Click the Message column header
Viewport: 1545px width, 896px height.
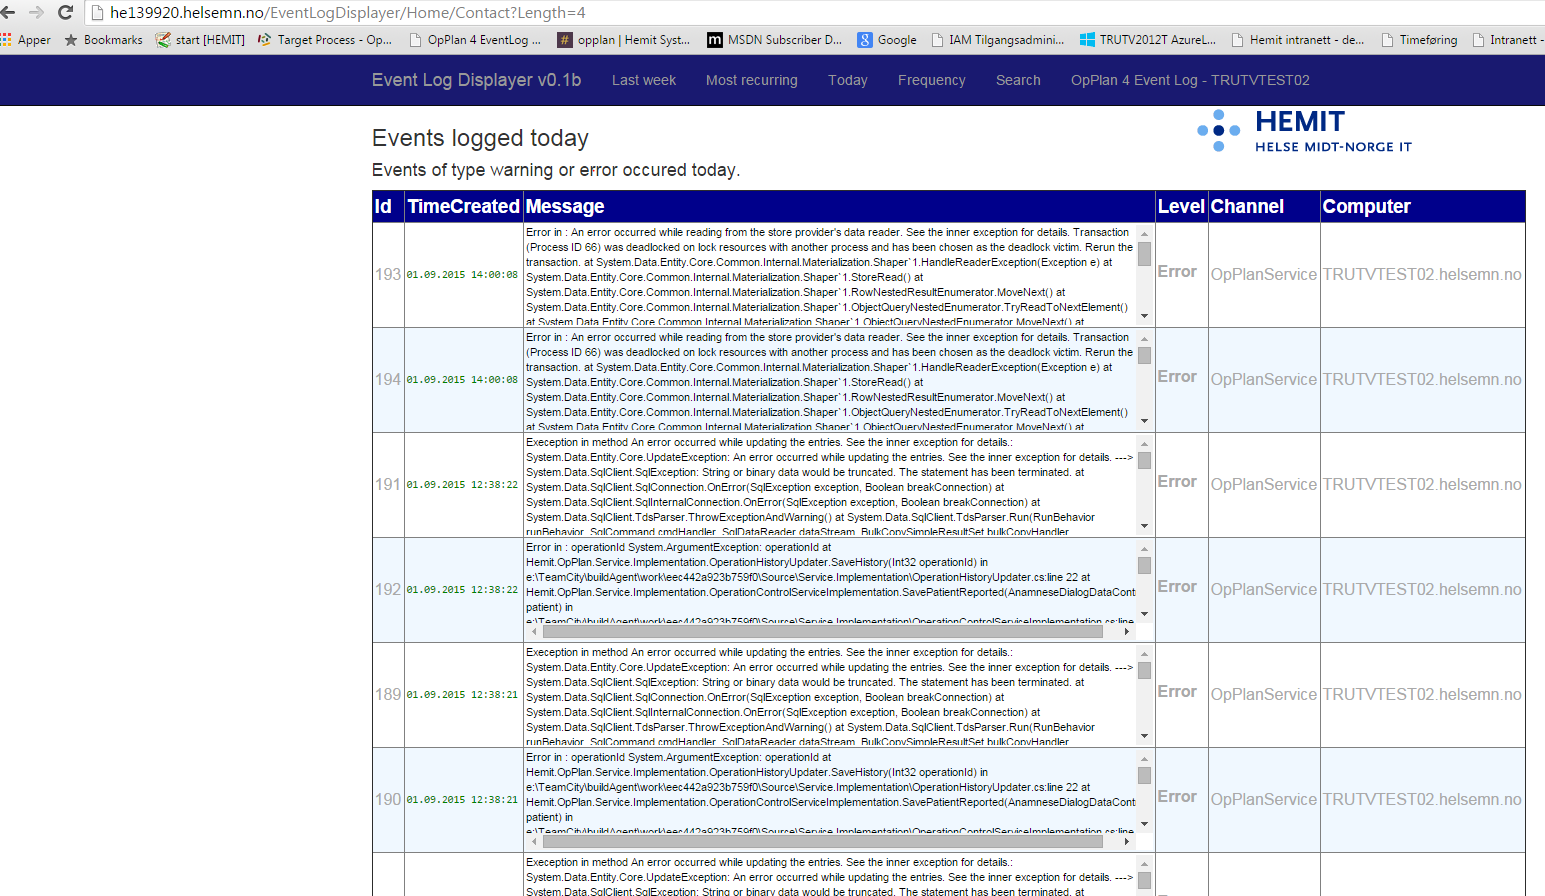tap(839, 206)
